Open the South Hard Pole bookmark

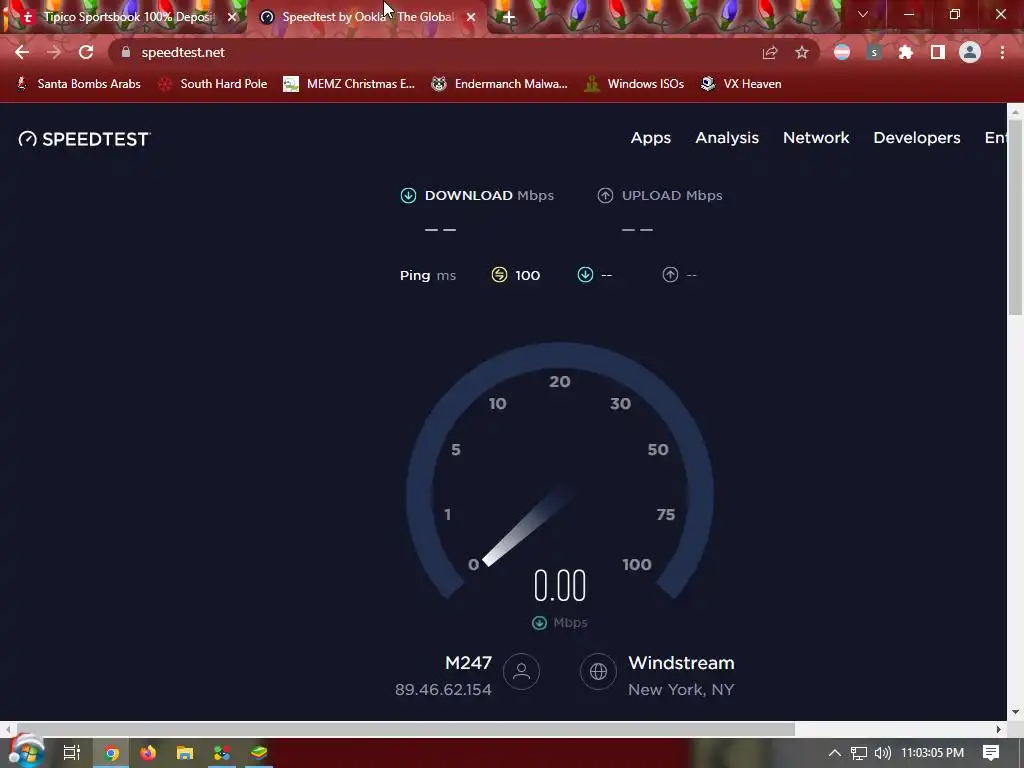coord(213,84)
